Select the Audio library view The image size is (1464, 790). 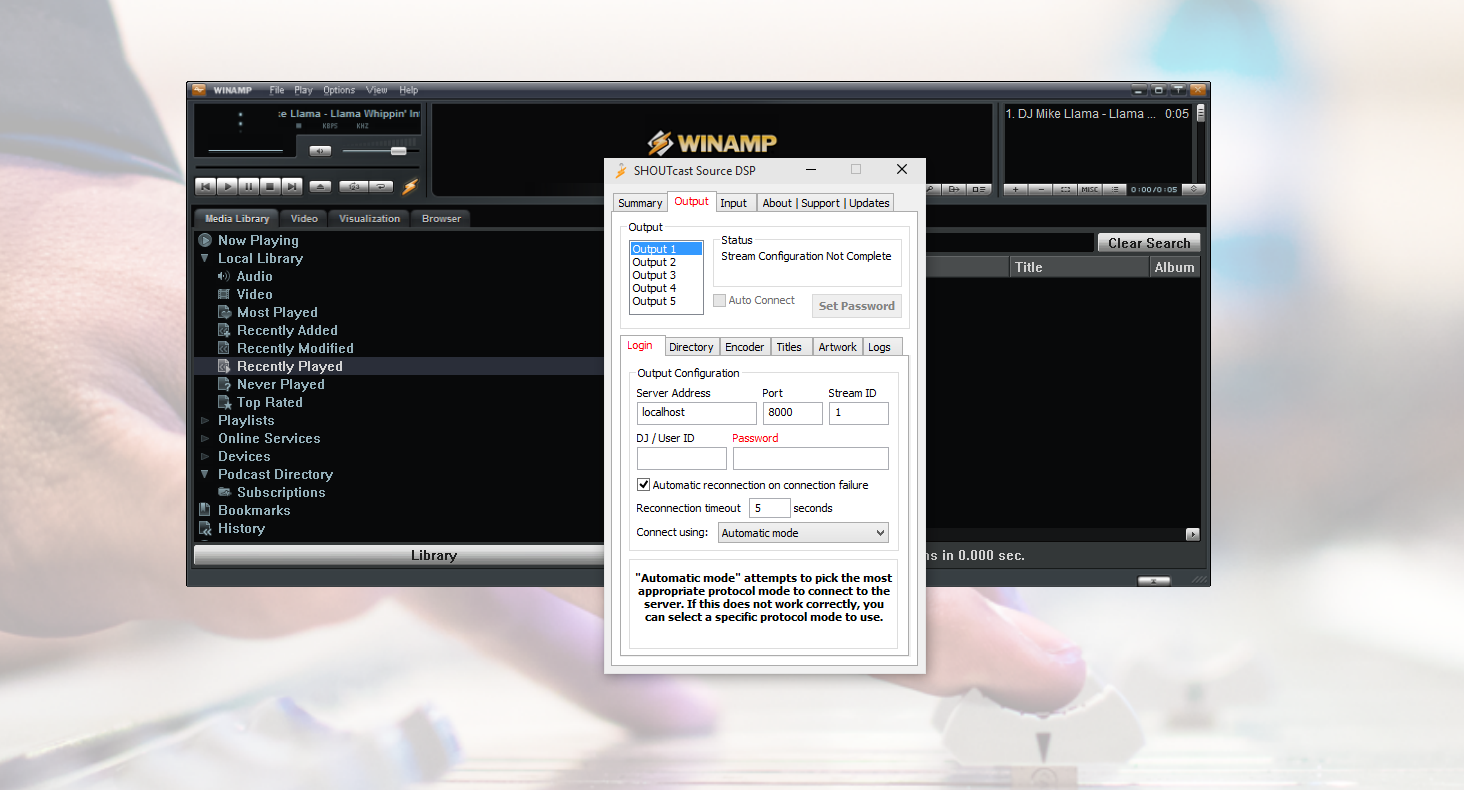click(254, 276)
